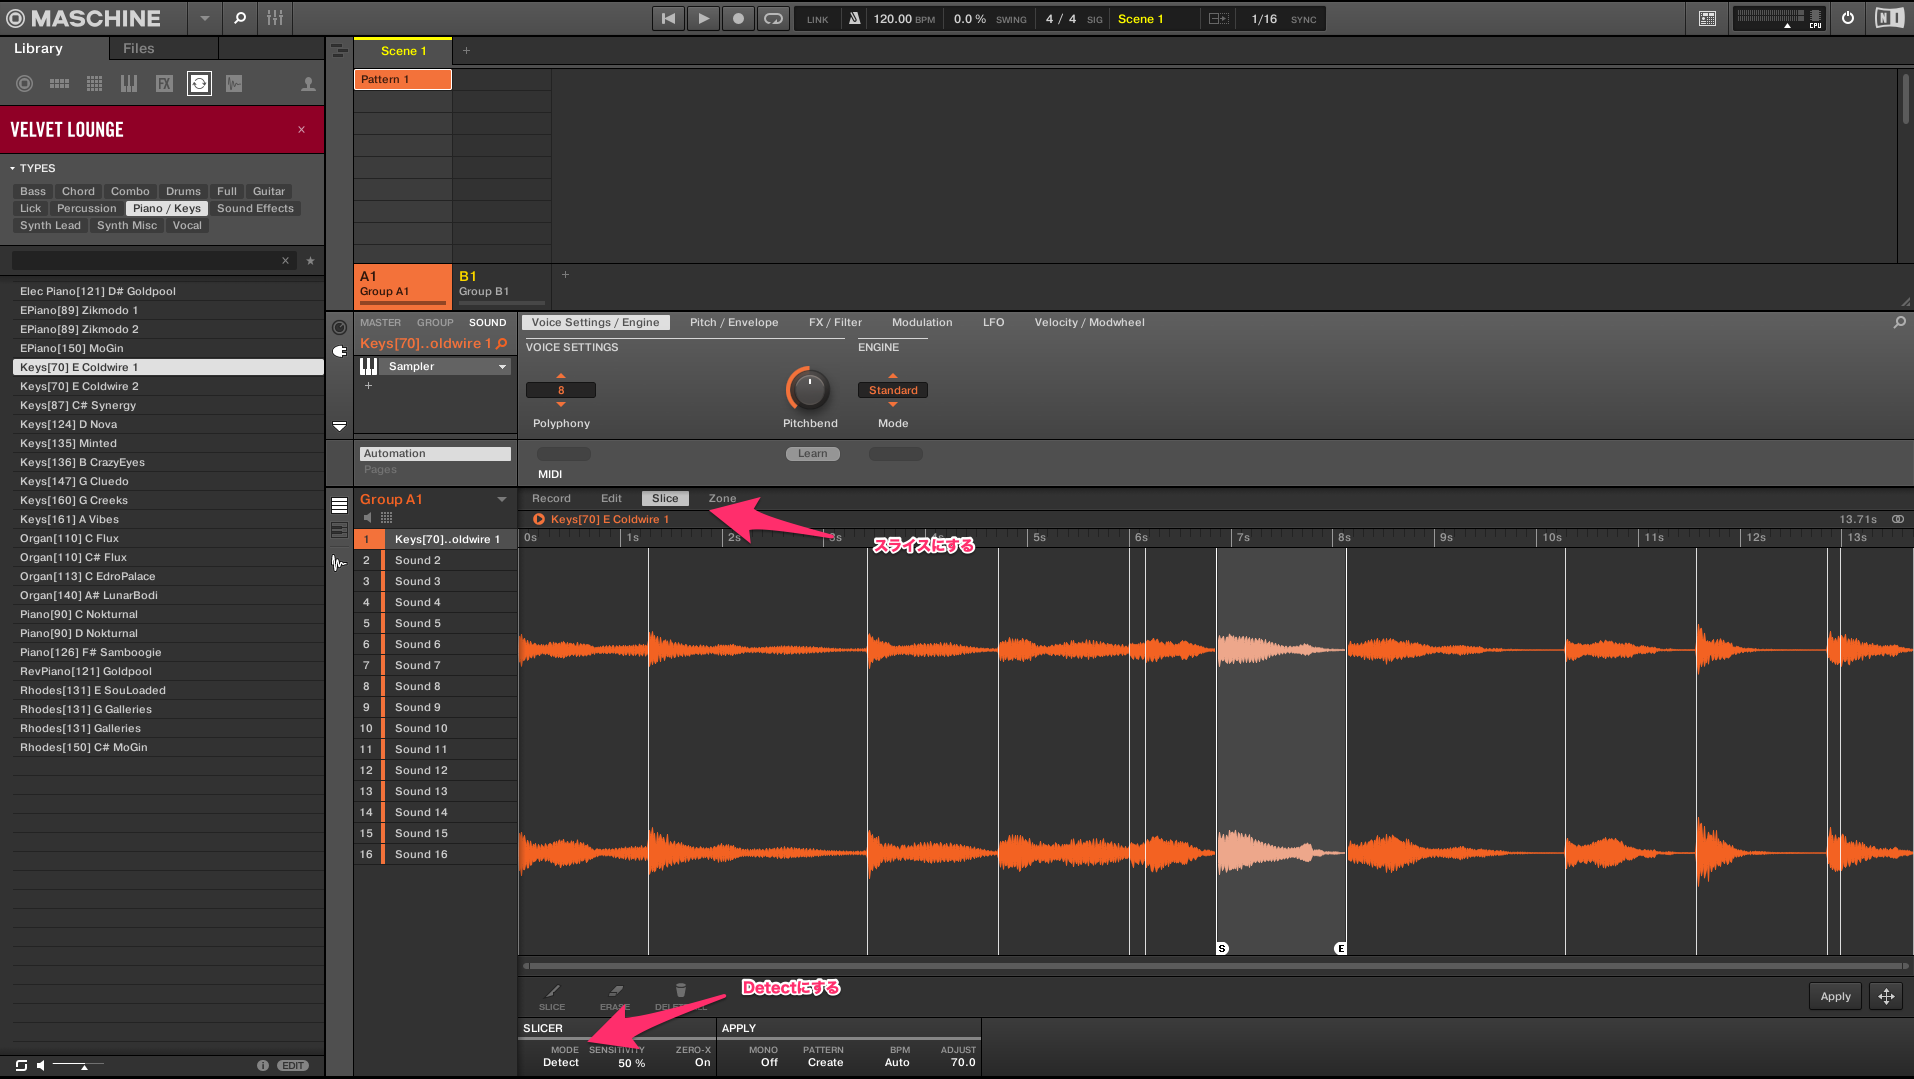Click the Apply button

pyautogui.click(x=1834, y=996)
